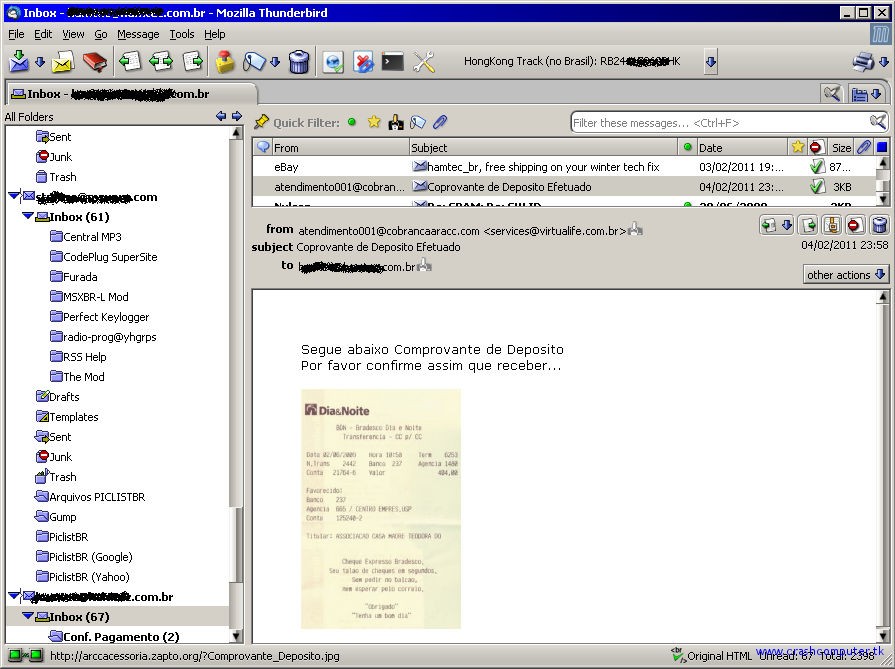Click the red X page toolbar icon
Screen dimensions: 895x669
(x=363, y=62)
